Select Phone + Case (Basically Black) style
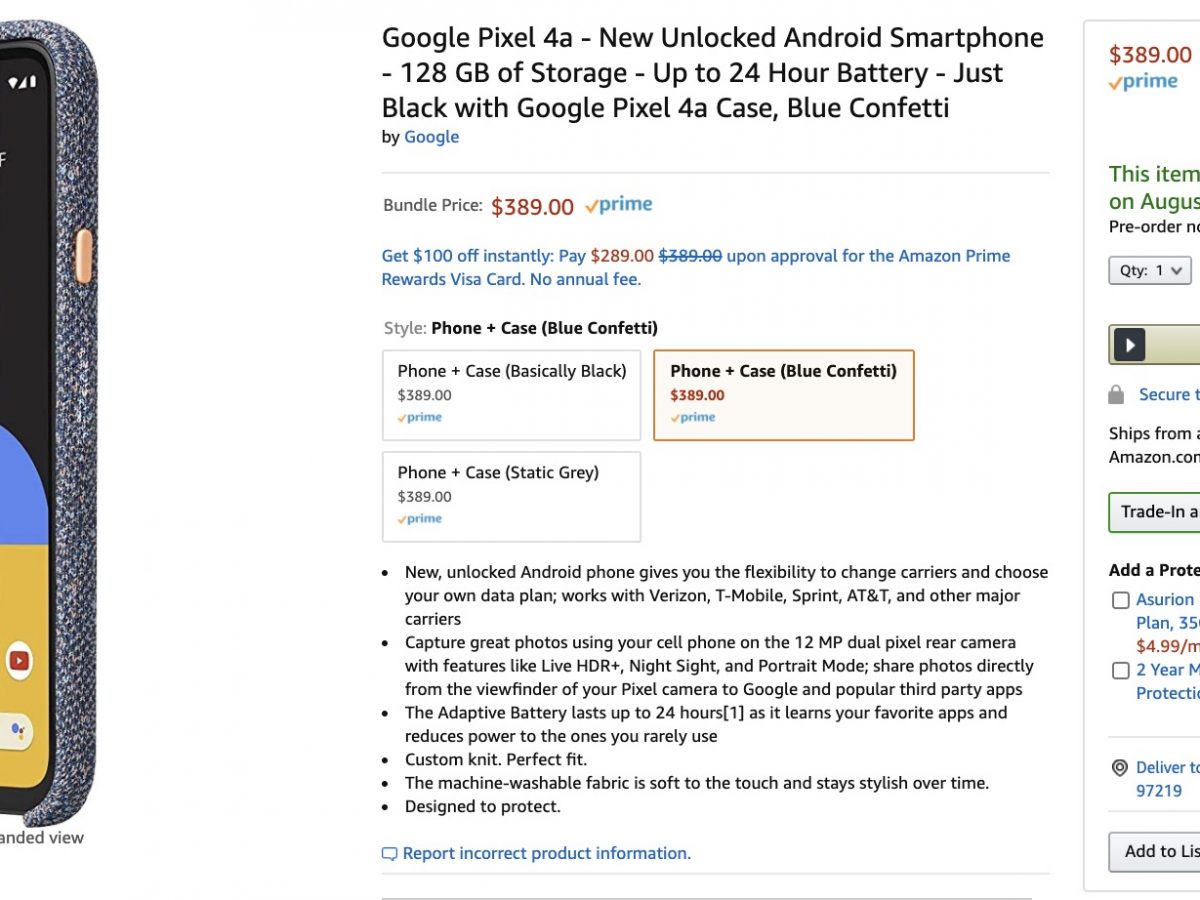The width and height of the screenshot is (1200, 900). click(511, 394)
